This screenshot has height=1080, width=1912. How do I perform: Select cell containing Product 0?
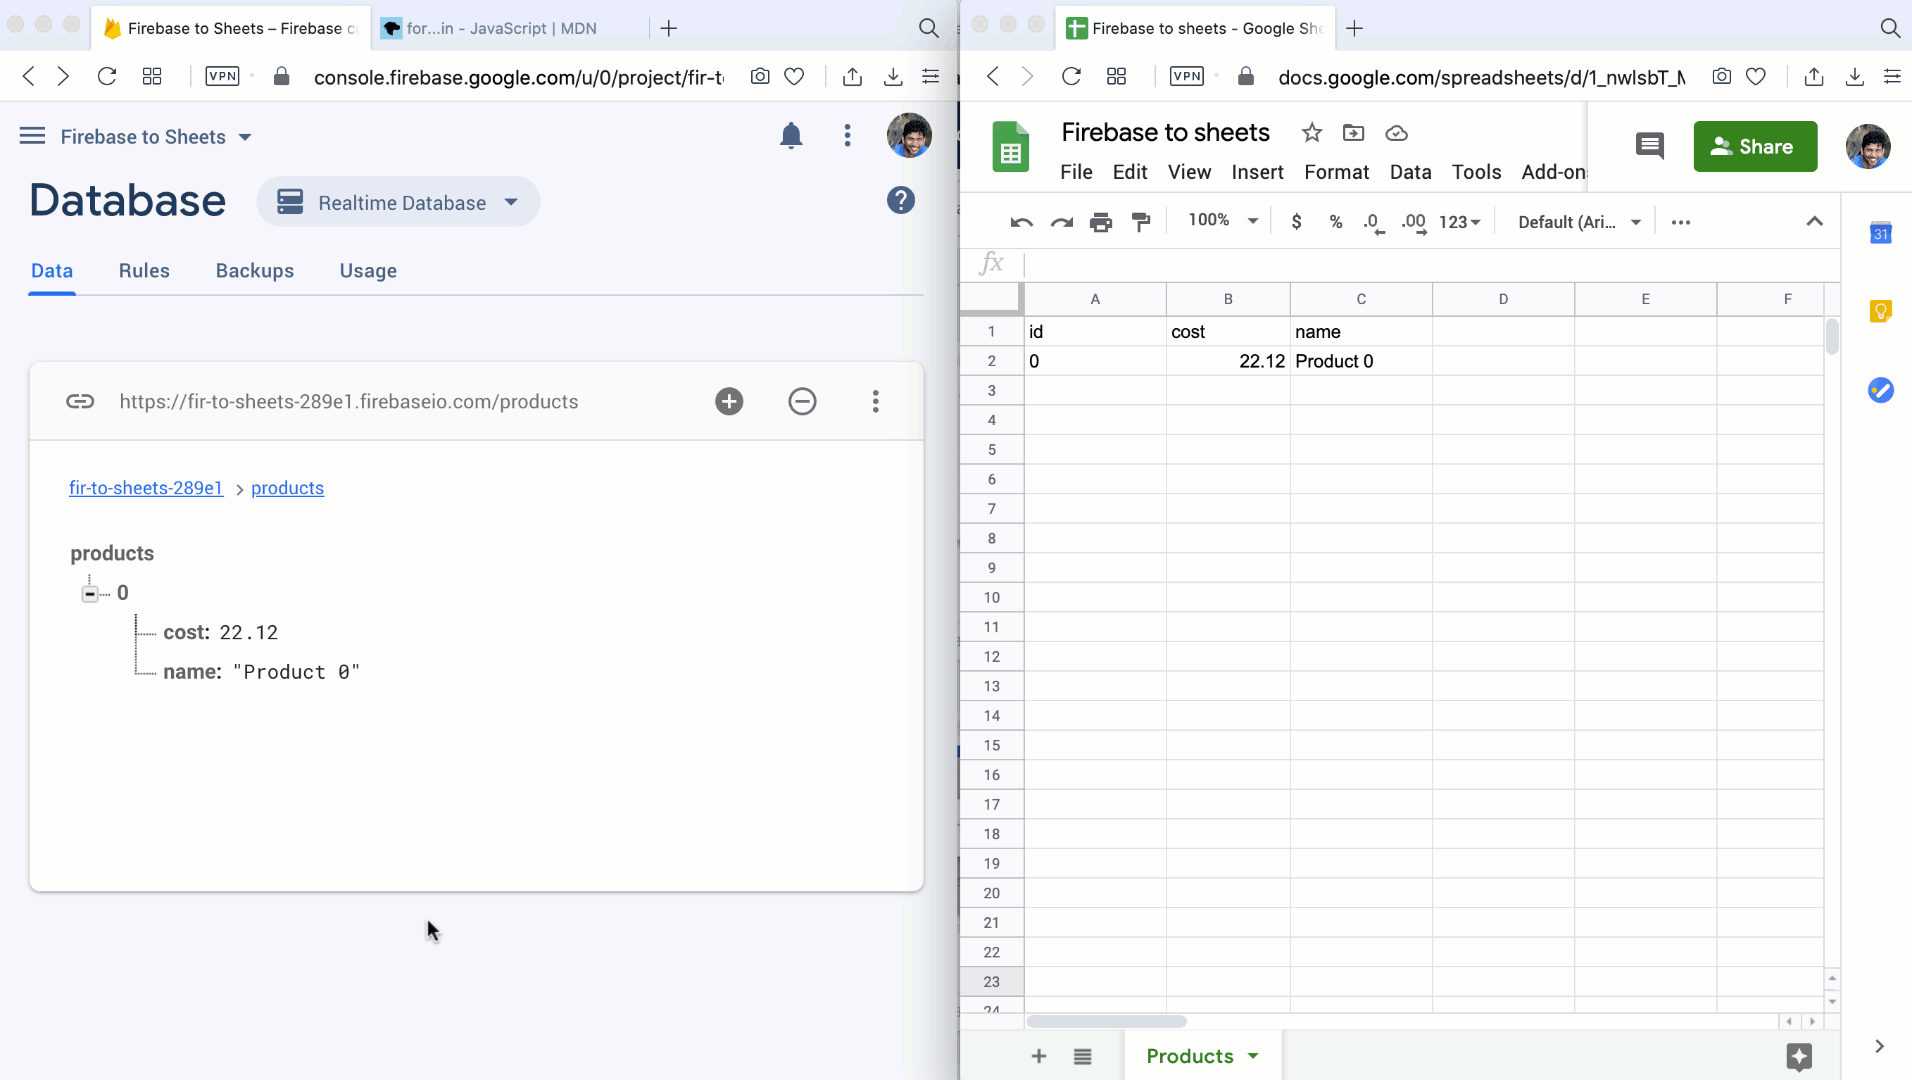point(1361,361)
